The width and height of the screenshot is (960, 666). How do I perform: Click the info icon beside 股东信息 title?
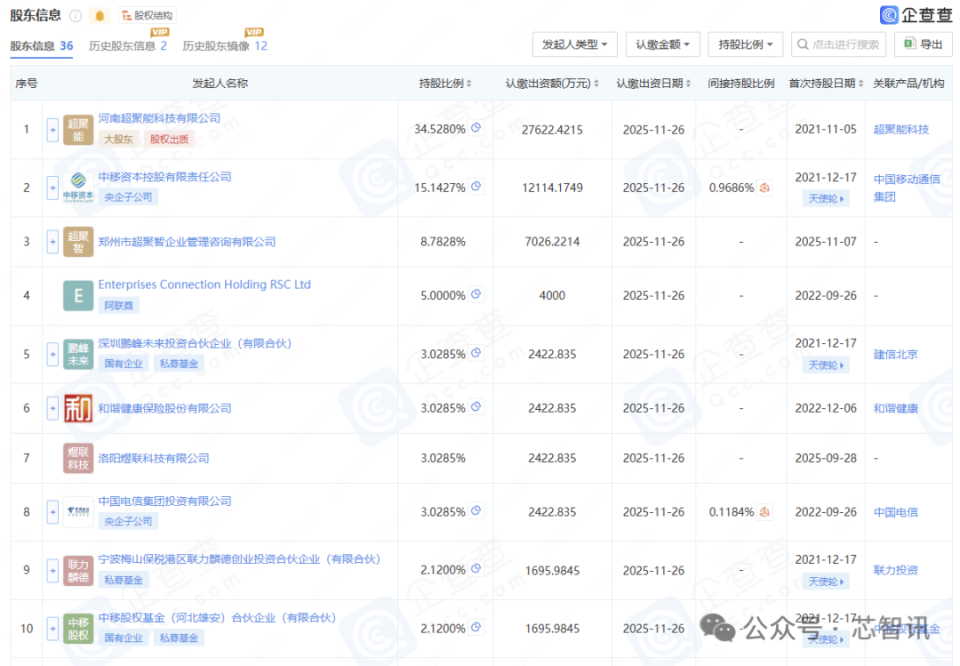point(75,15)
